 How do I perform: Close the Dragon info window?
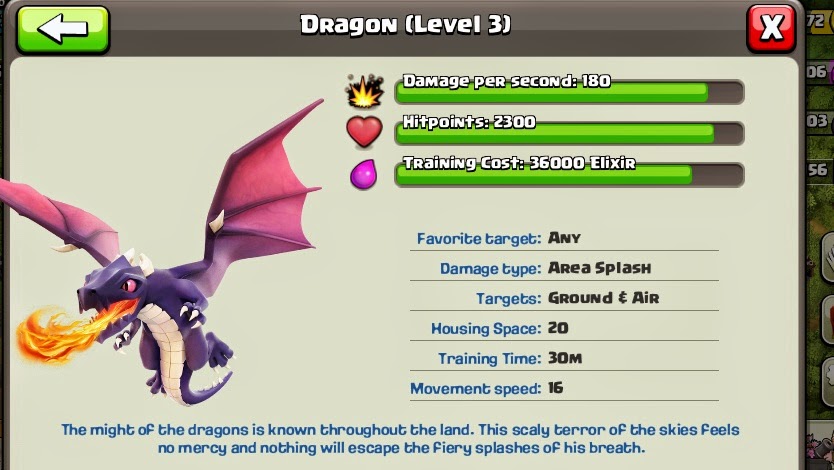tap(771, 29)
